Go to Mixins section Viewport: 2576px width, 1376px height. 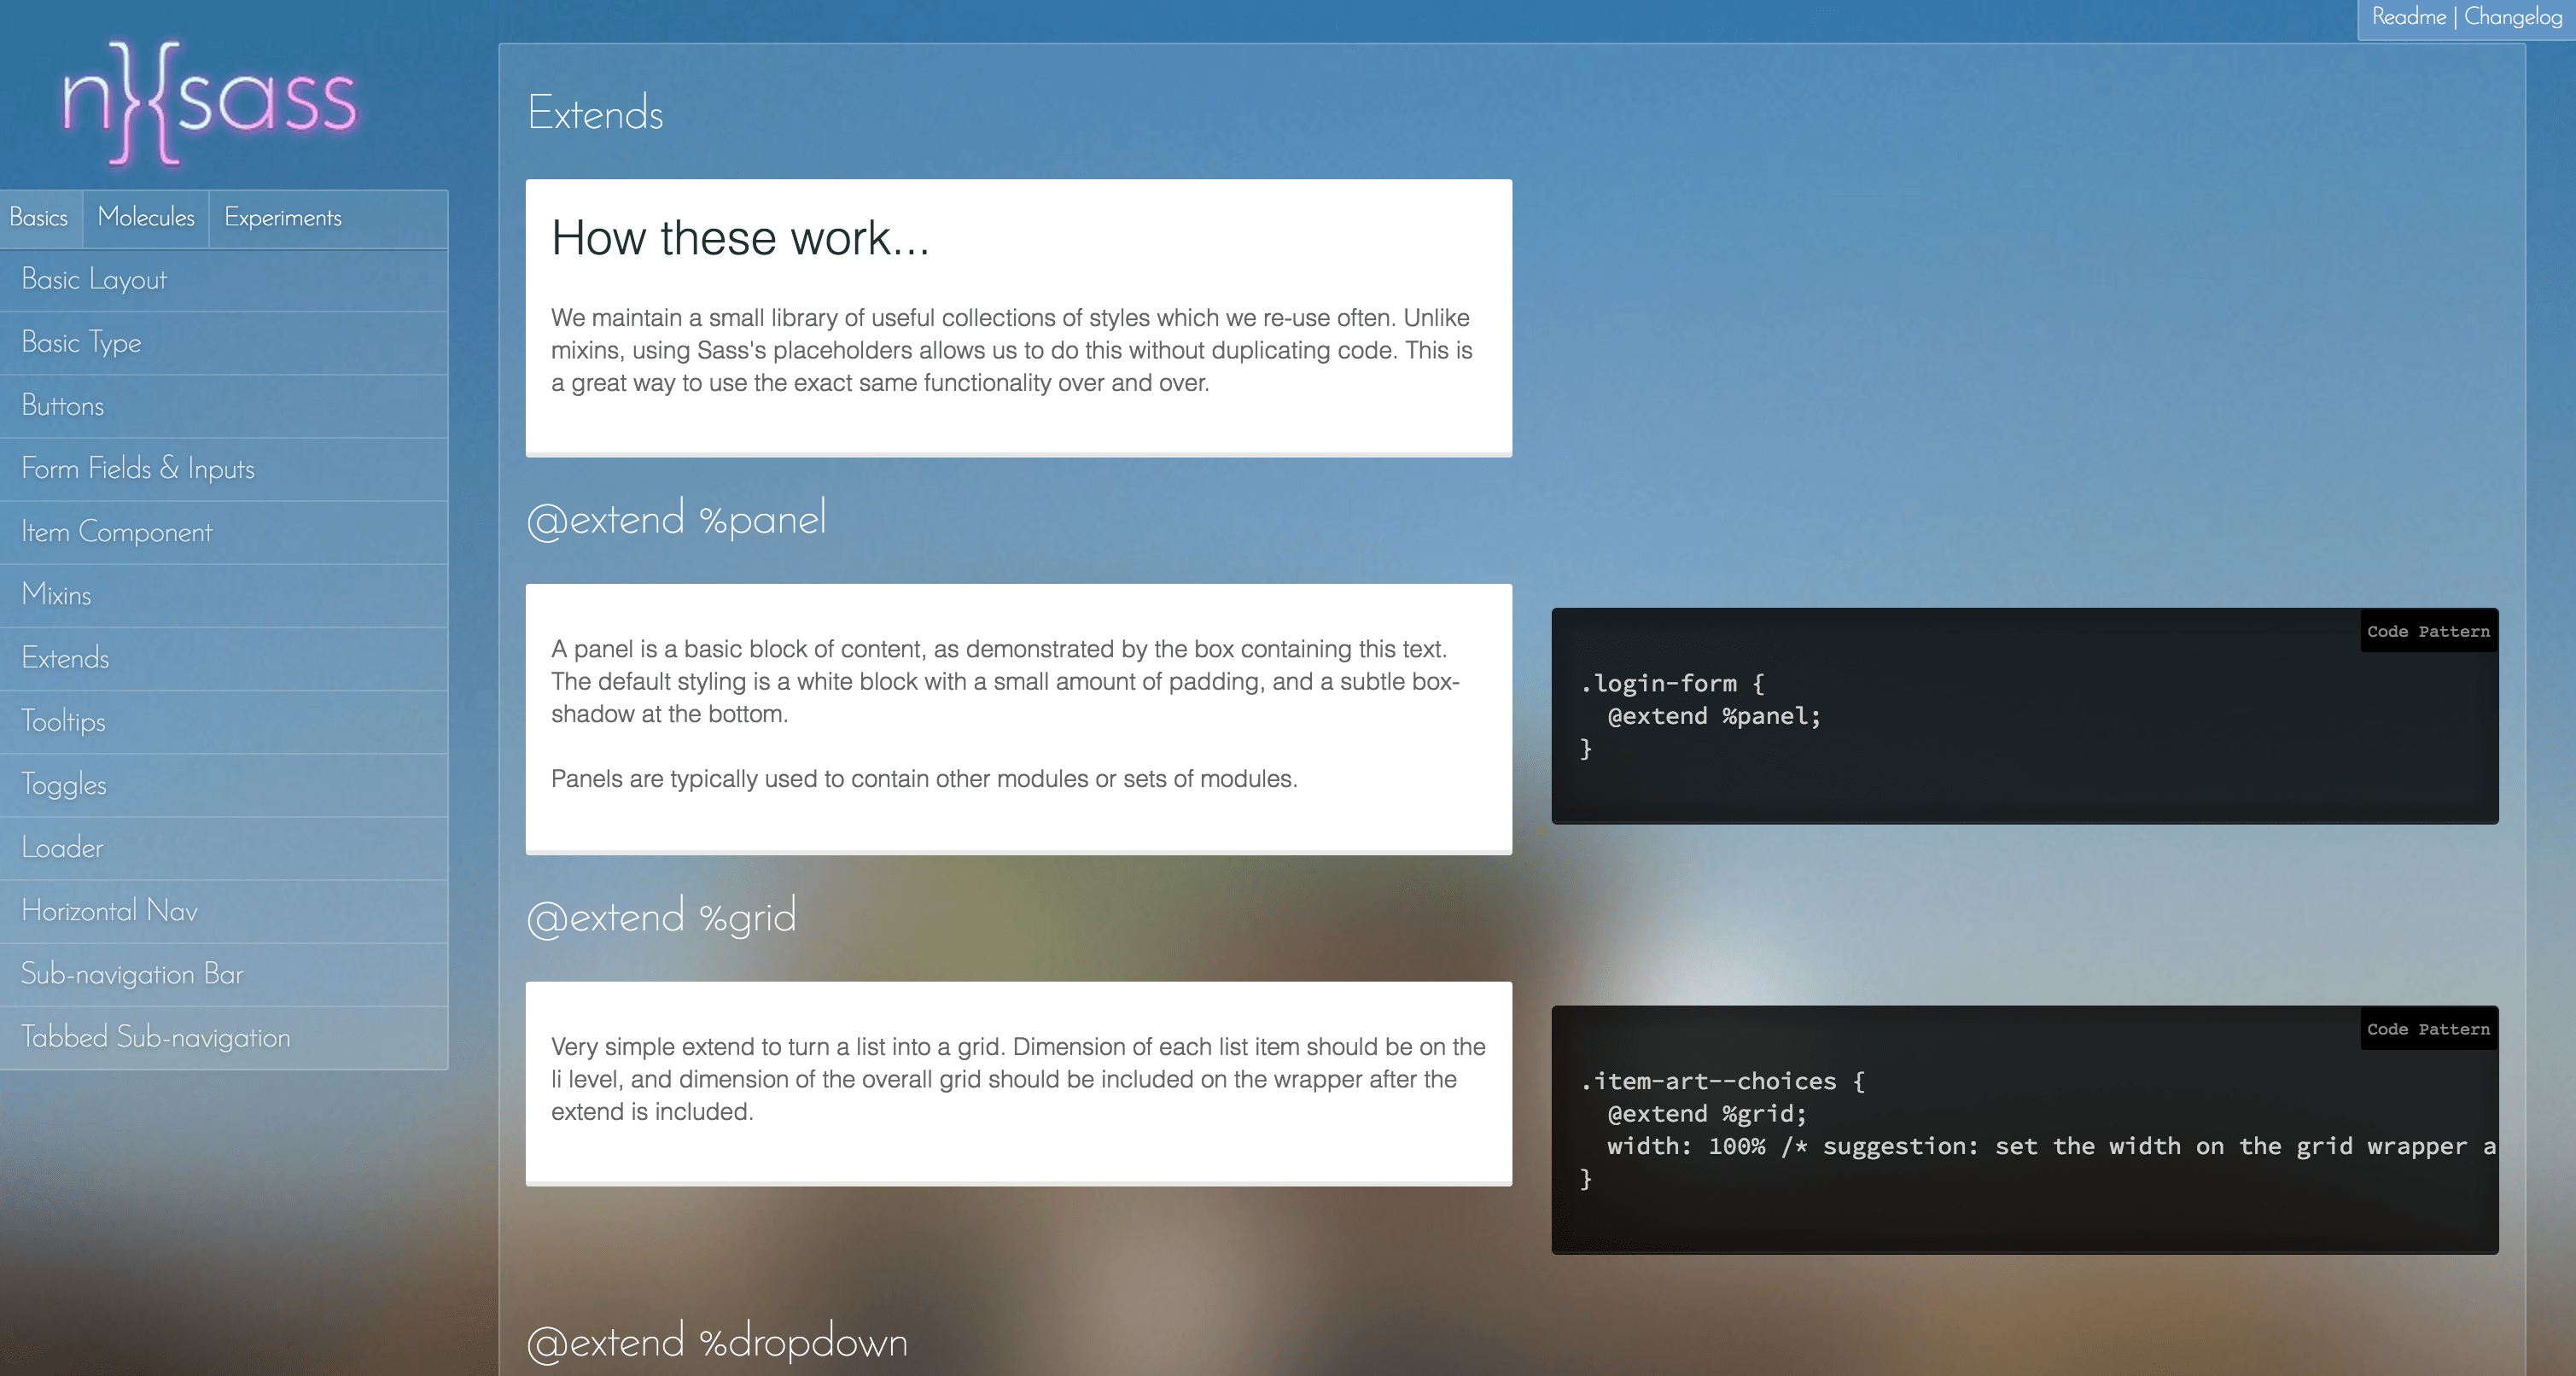(x=224, y=595)
